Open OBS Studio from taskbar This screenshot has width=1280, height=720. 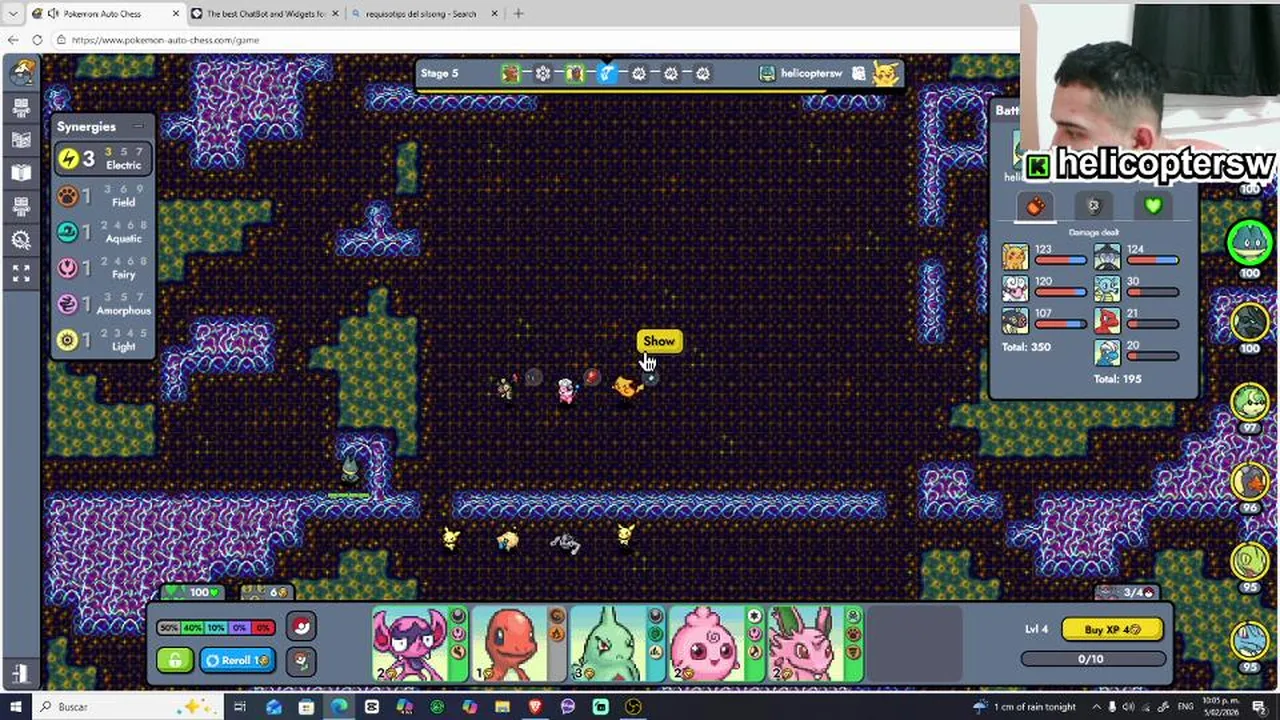[633, 707]
